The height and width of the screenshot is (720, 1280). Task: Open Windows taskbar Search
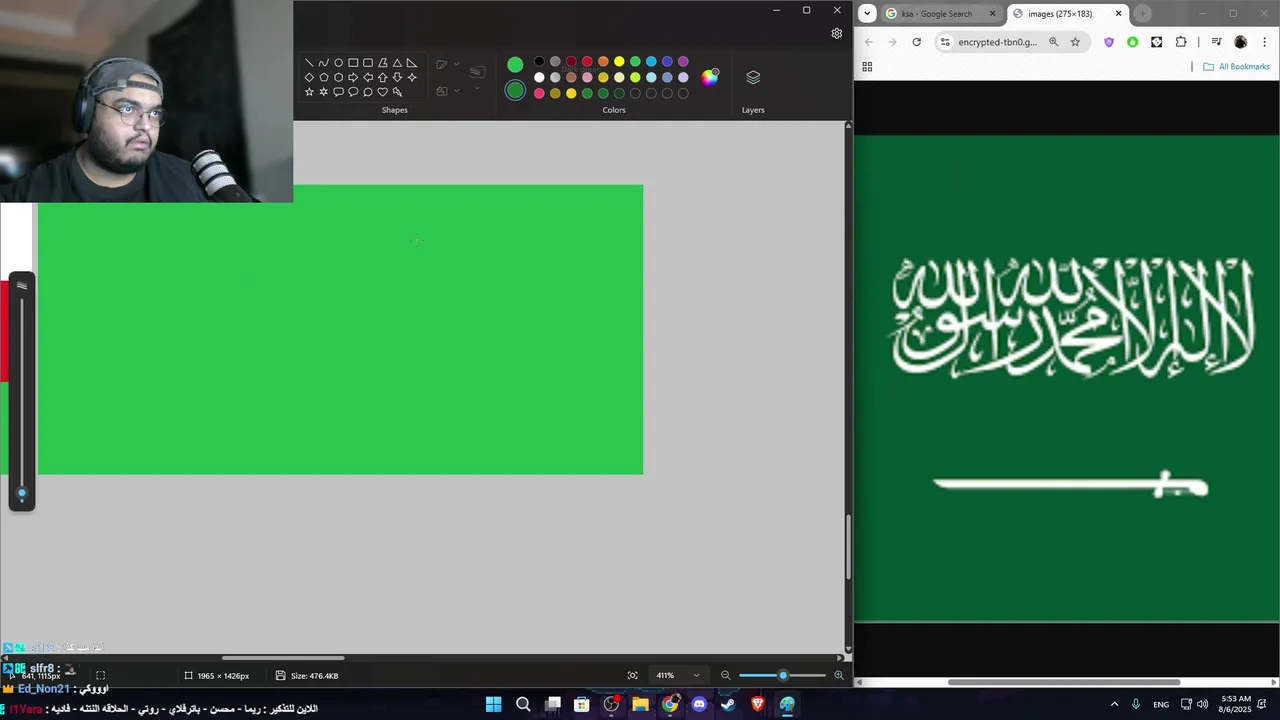(x=523, y=704)
